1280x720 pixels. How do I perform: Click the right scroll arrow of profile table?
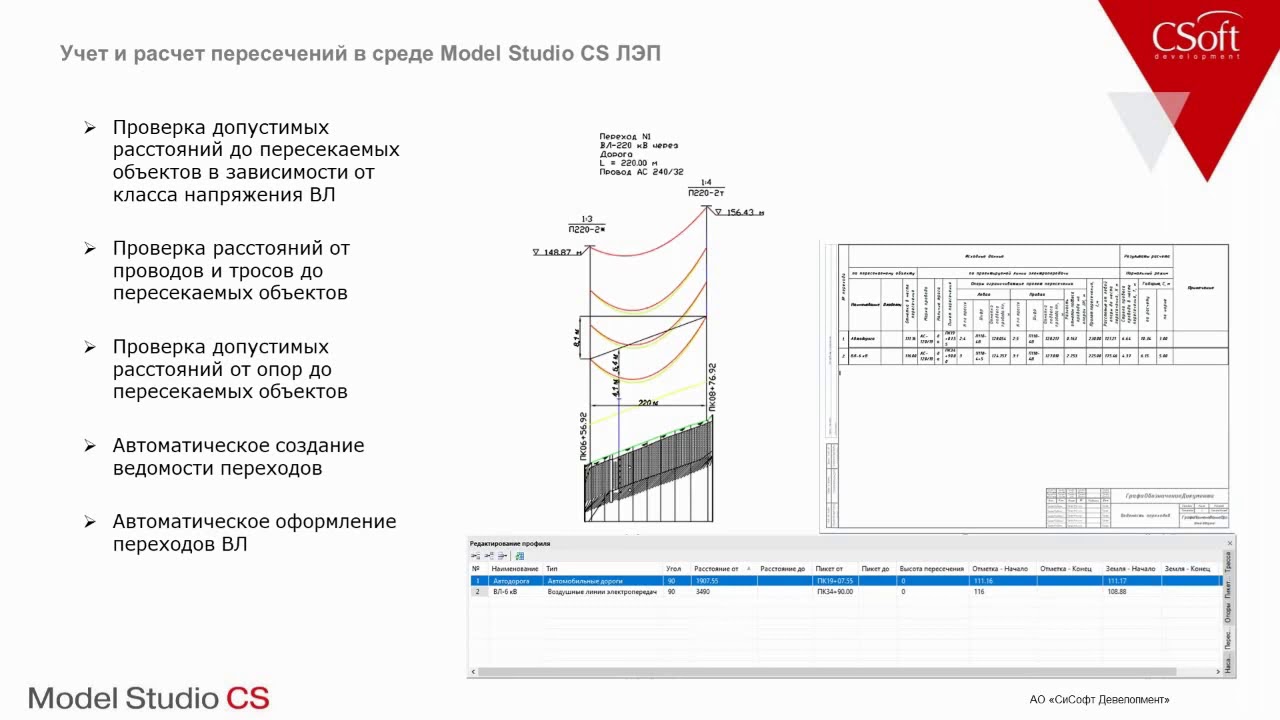point(1218,672)
